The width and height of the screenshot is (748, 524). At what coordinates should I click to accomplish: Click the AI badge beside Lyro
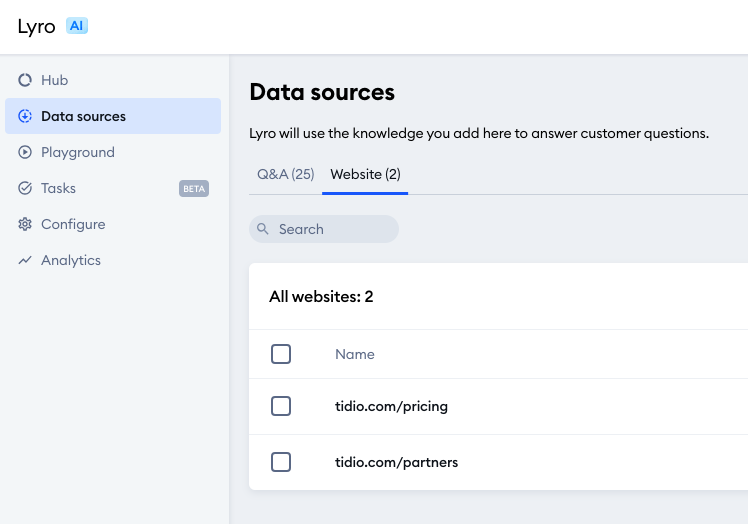[77, 26]
